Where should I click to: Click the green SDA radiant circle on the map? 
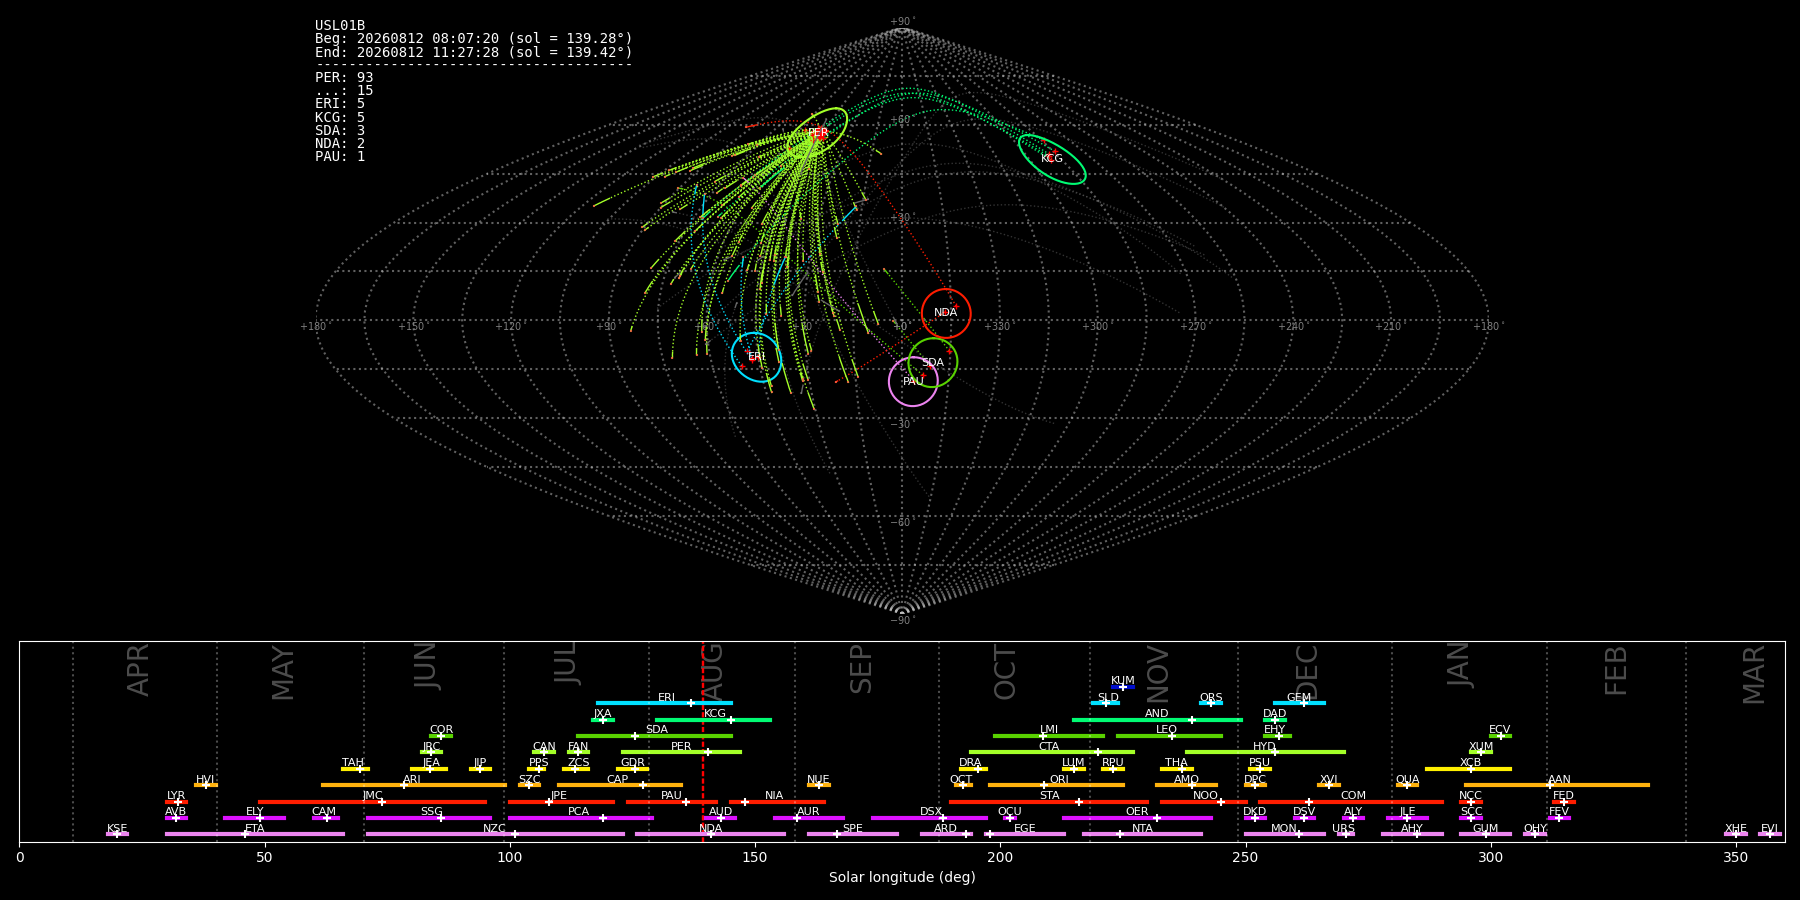(933, 362)
